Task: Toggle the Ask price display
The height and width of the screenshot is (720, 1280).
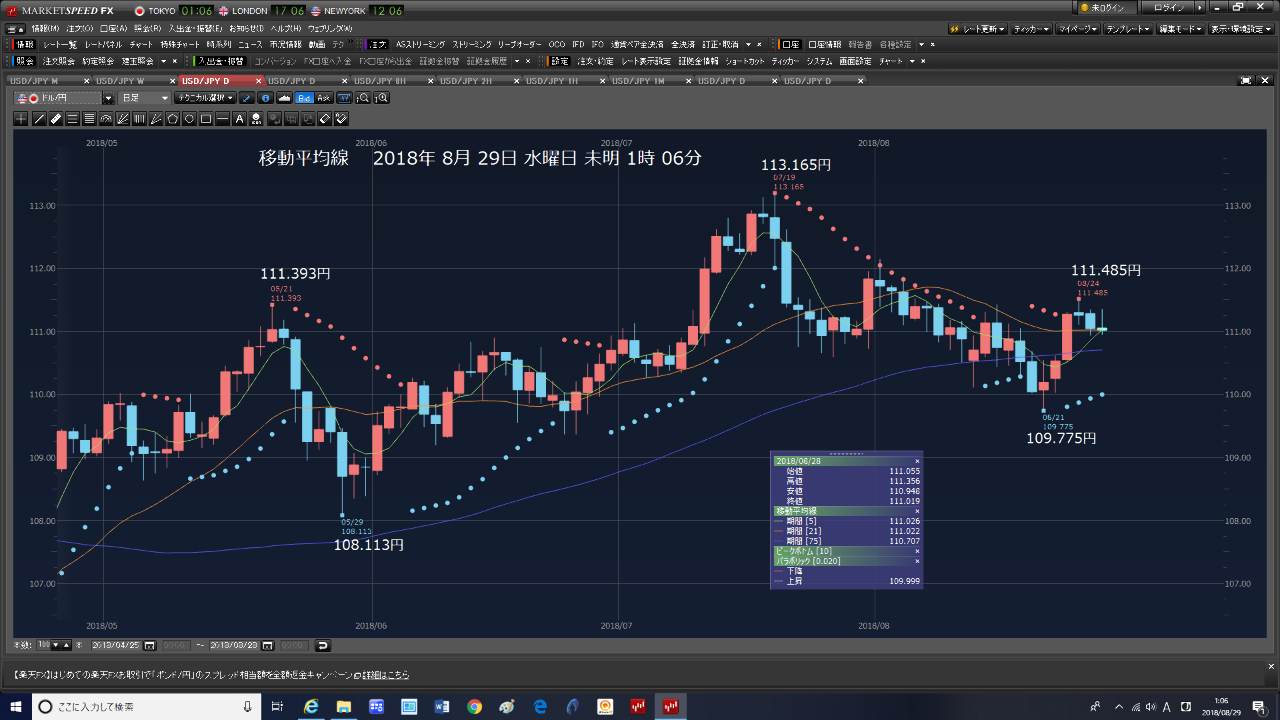Action: click(323, 98)
